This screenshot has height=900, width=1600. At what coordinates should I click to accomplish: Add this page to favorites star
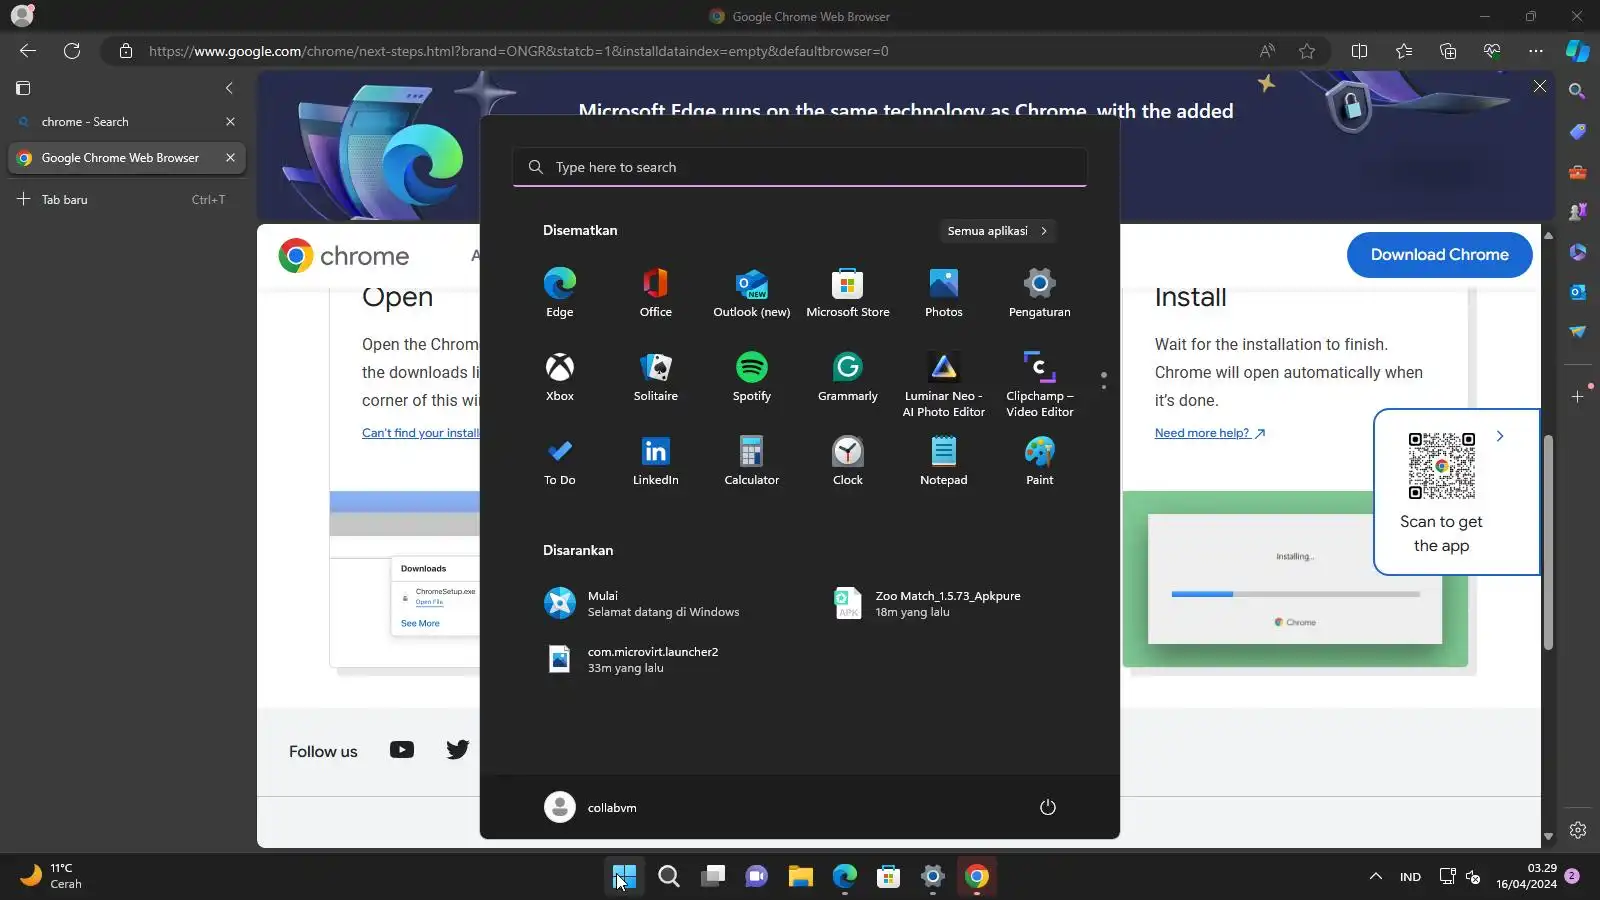point(1307,51)
